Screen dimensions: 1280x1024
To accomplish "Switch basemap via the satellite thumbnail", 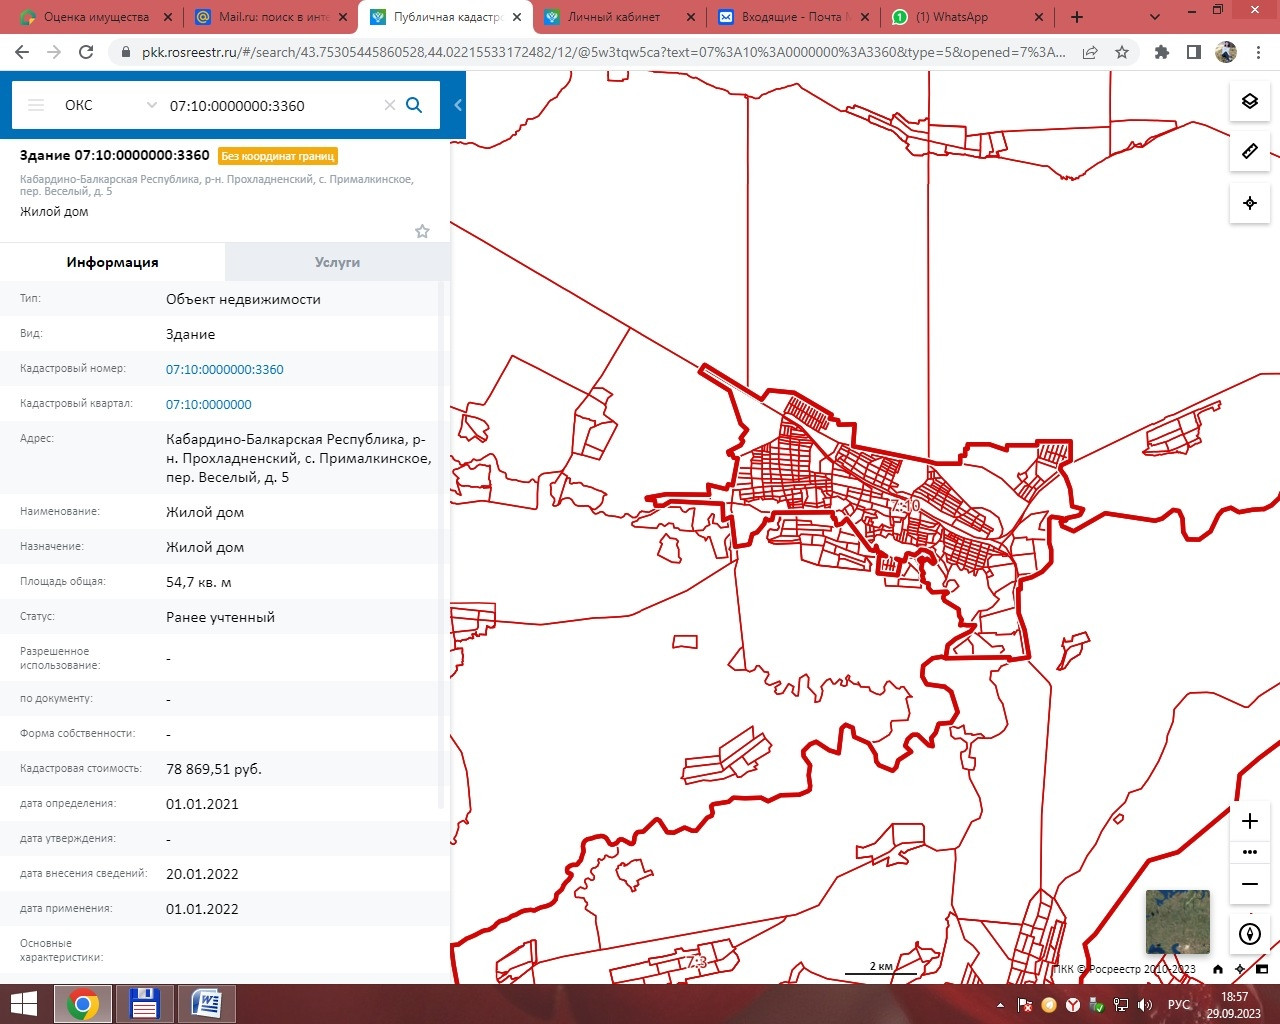I will 1177,921.
